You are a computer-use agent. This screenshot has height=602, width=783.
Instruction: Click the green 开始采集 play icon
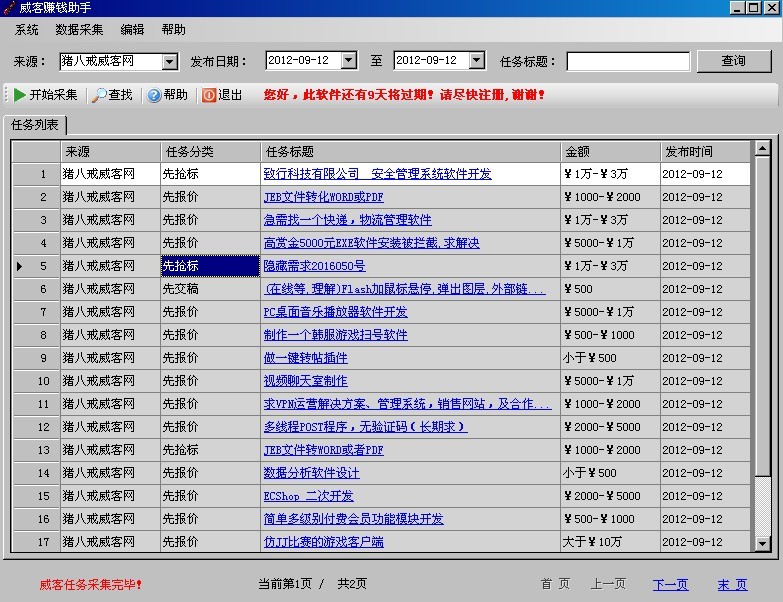pos(19,95)
